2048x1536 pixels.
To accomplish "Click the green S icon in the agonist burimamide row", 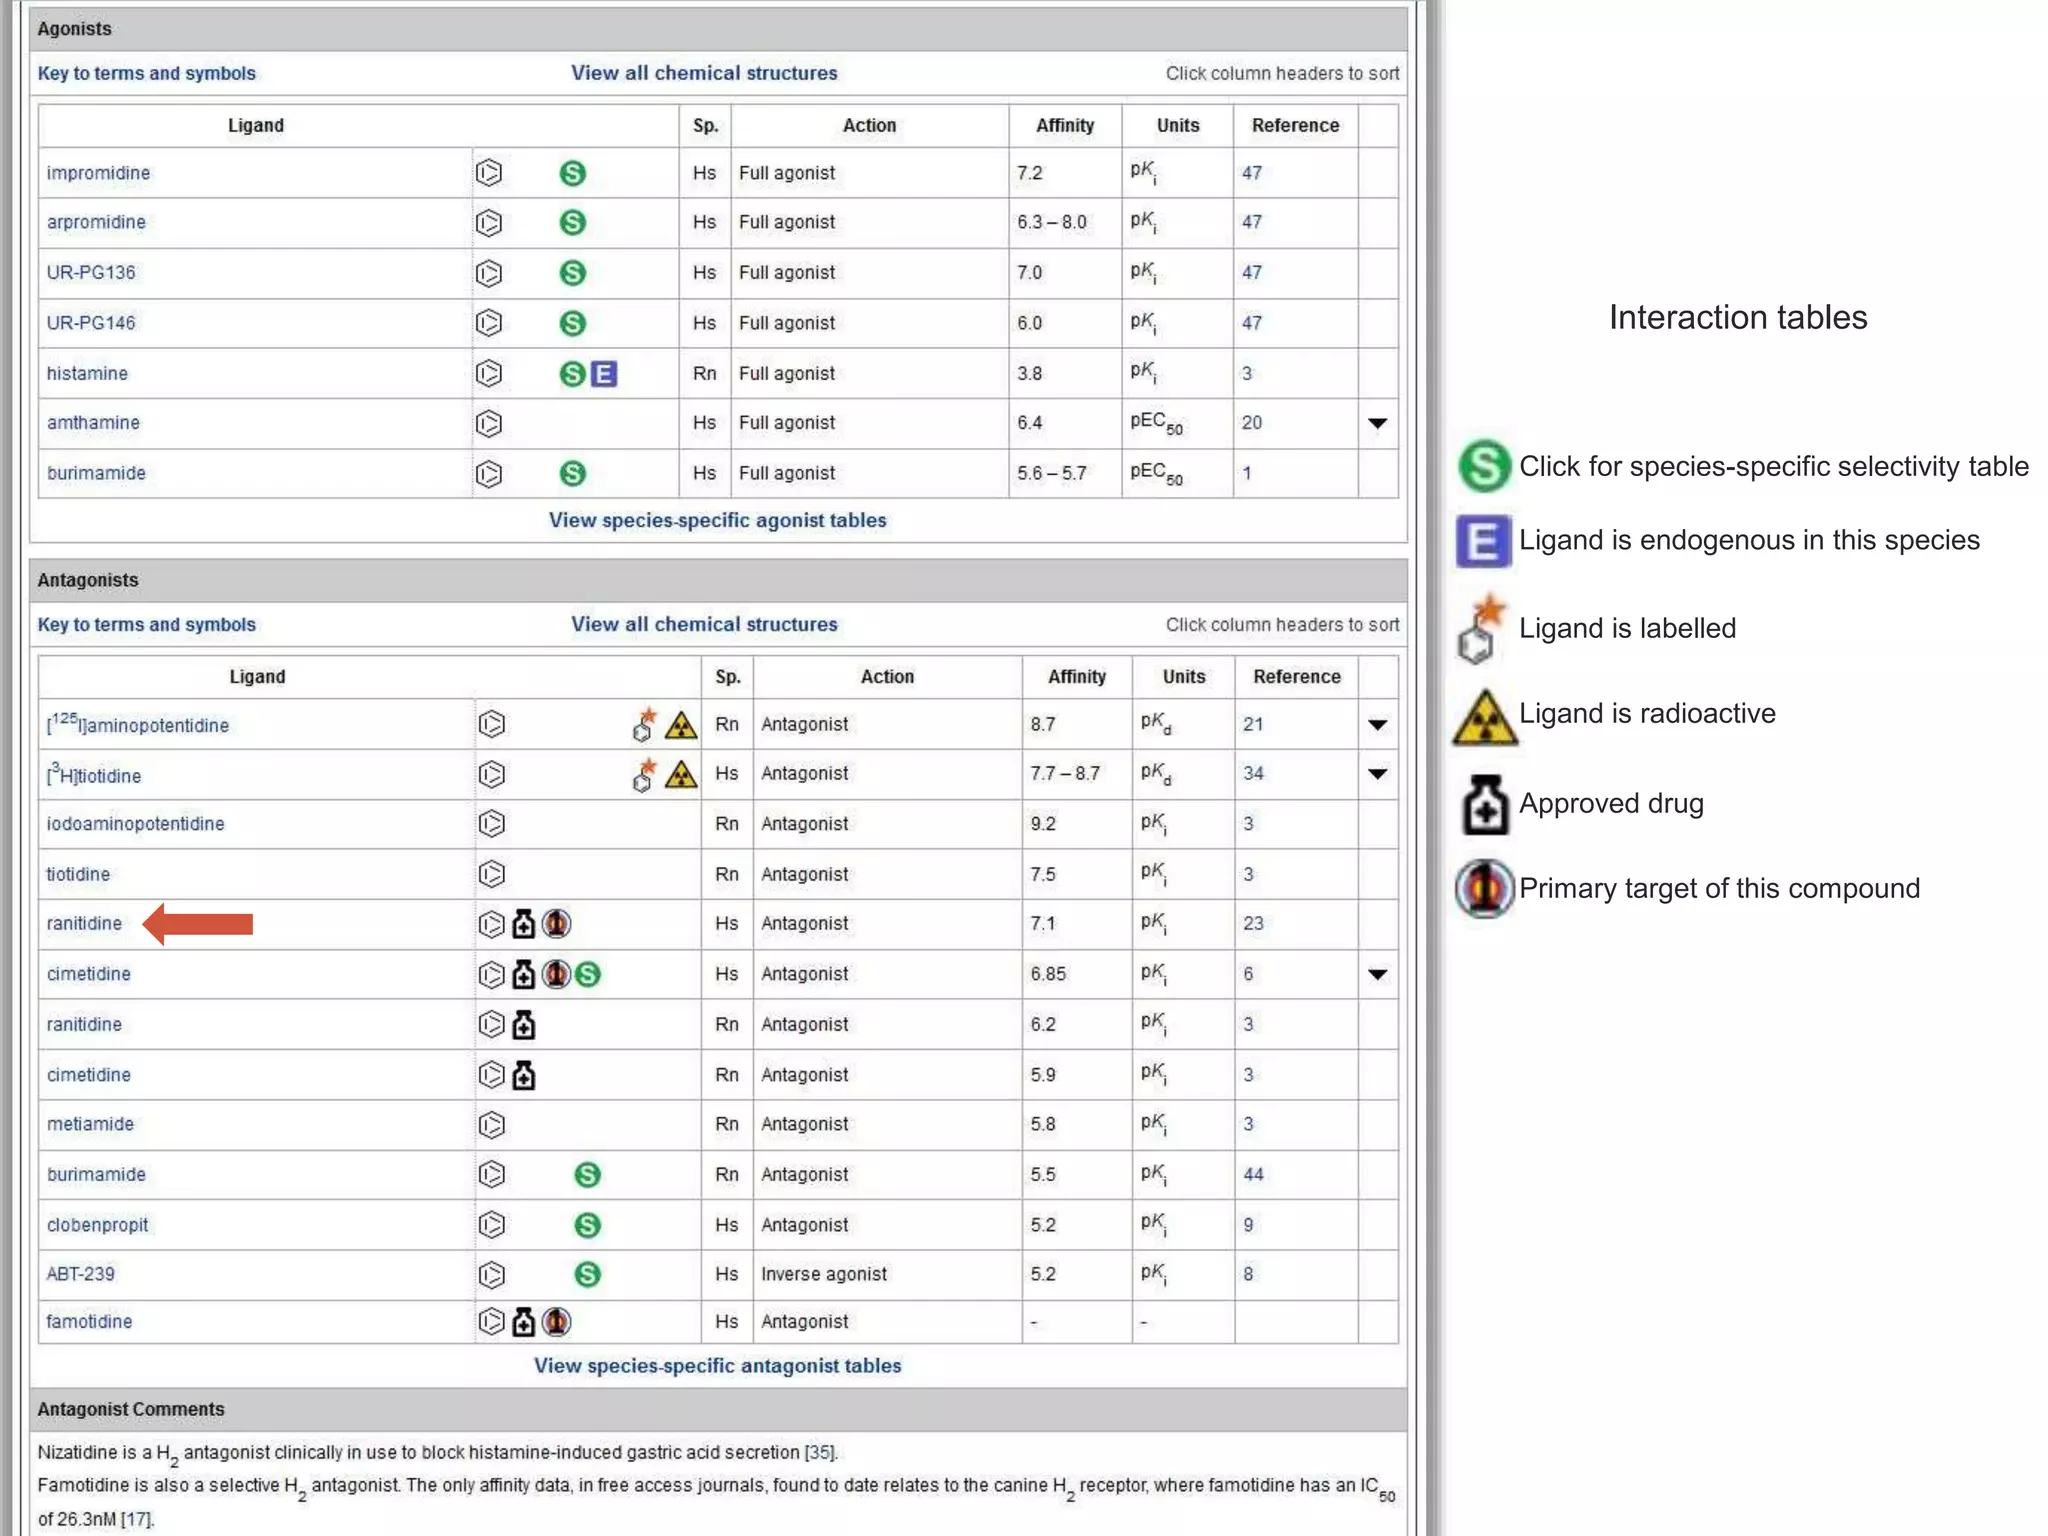I will pyautogui.click(x=573, y=473).
